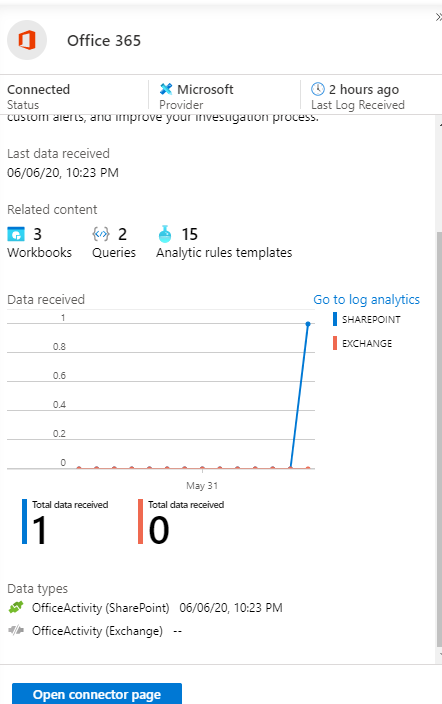Click the disconnected OfficeActivity Exchange status icon
This screenshot has height=704, width=442.
pos(16,630)
